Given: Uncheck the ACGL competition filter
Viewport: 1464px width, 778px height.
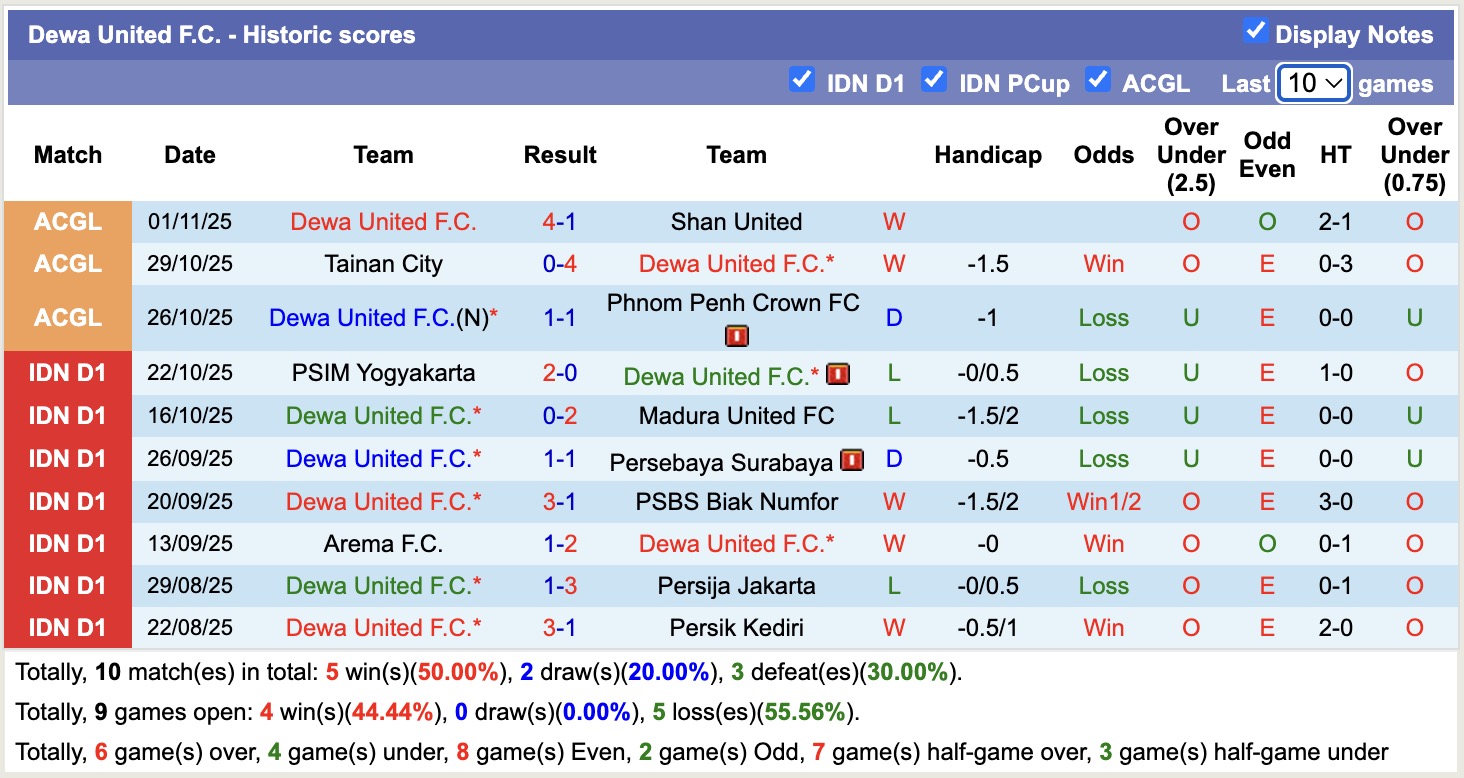Looking at the screenshot, I should pyautogui.click(x=1097, y=80).
